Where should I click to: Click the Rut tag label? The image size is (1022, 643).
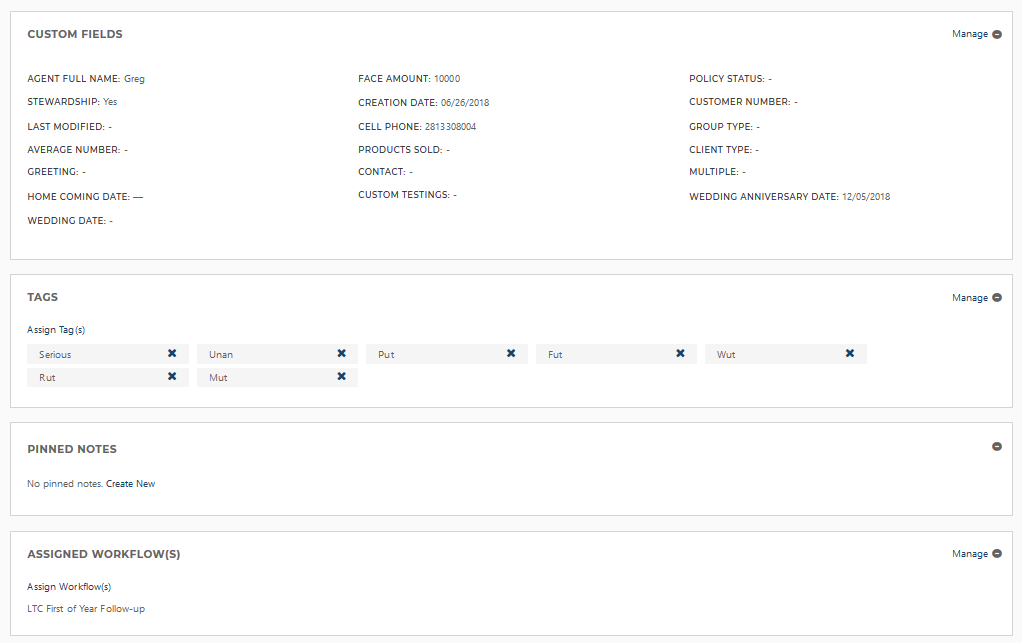click(47, 377)
